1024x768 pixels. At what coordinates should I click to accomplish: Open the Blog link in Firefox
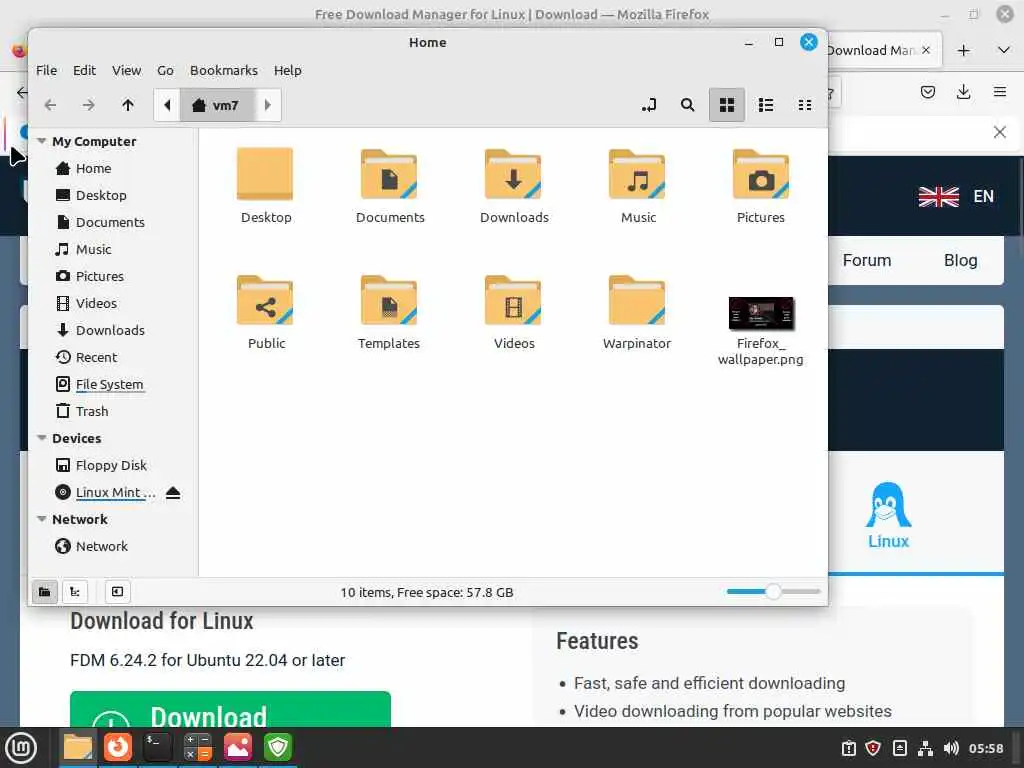coord(961,261)
